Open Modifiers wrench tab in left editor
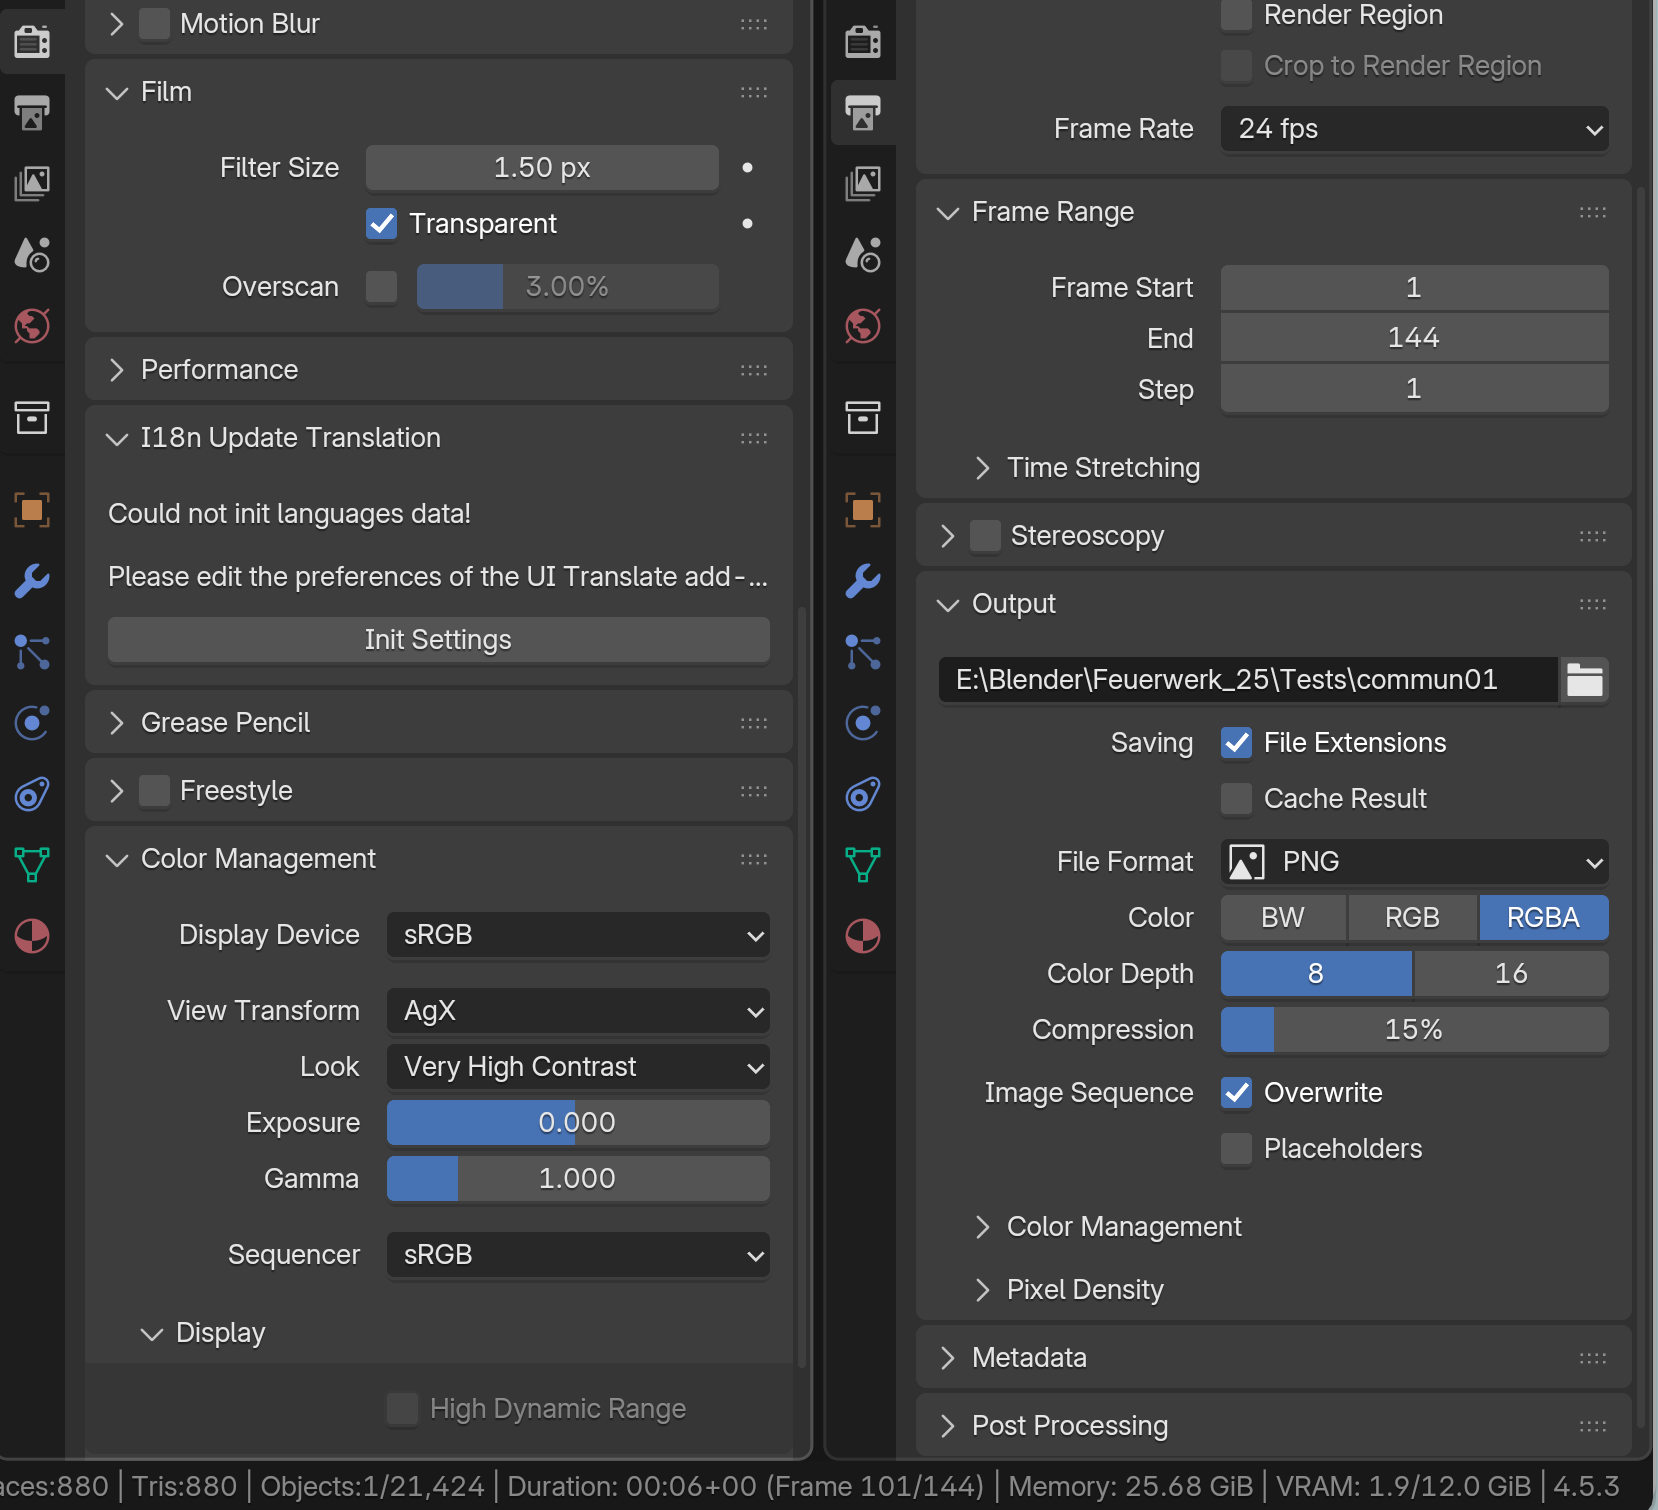Screen dimensions: 1658x1510 tap(32, 581)
